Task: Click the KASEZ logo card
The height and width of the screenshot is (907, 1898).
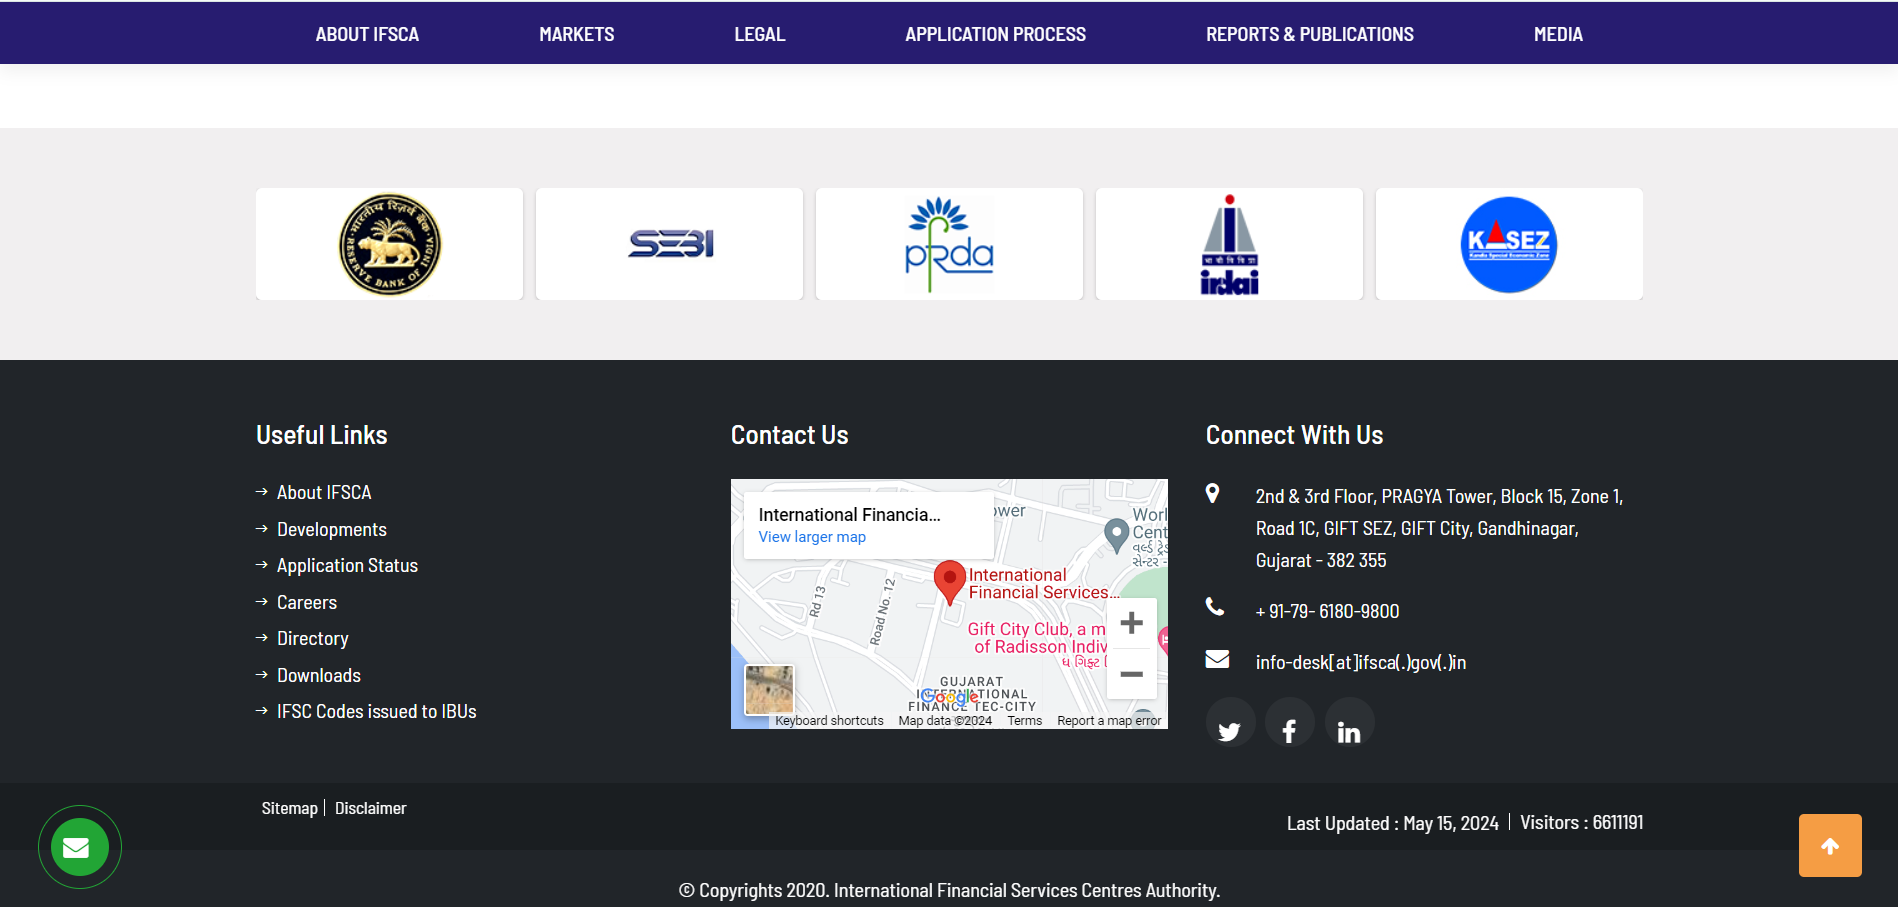Action: [1509, 244]
